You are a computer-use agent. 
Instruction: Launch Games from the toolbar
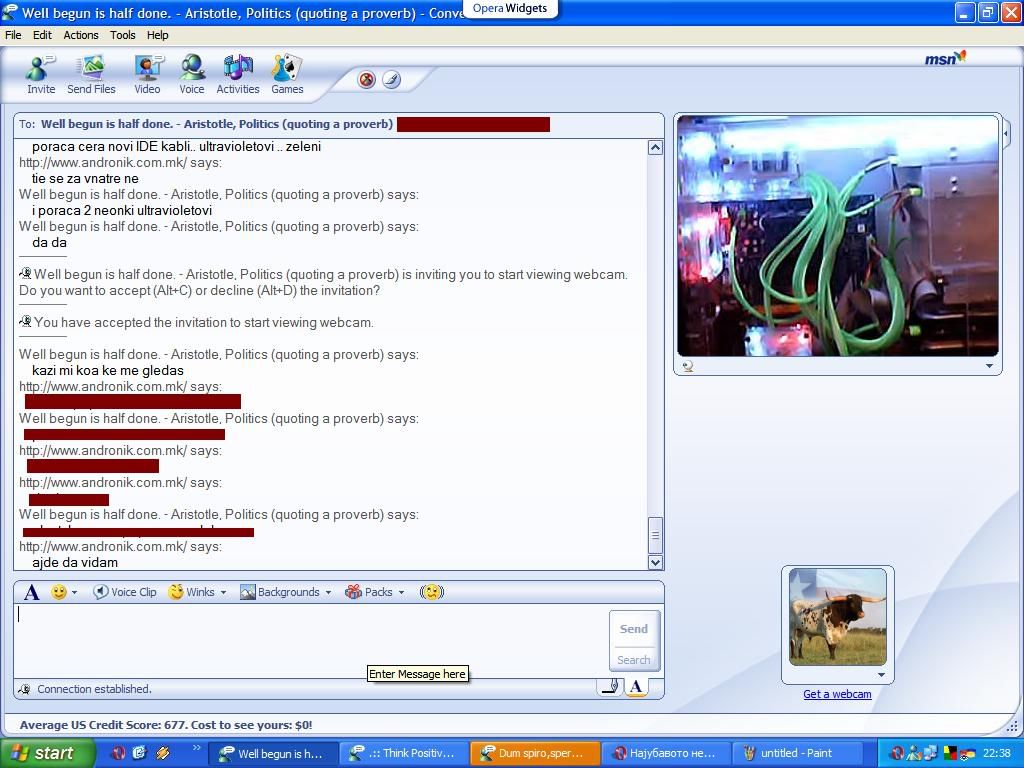pos(287,74)
